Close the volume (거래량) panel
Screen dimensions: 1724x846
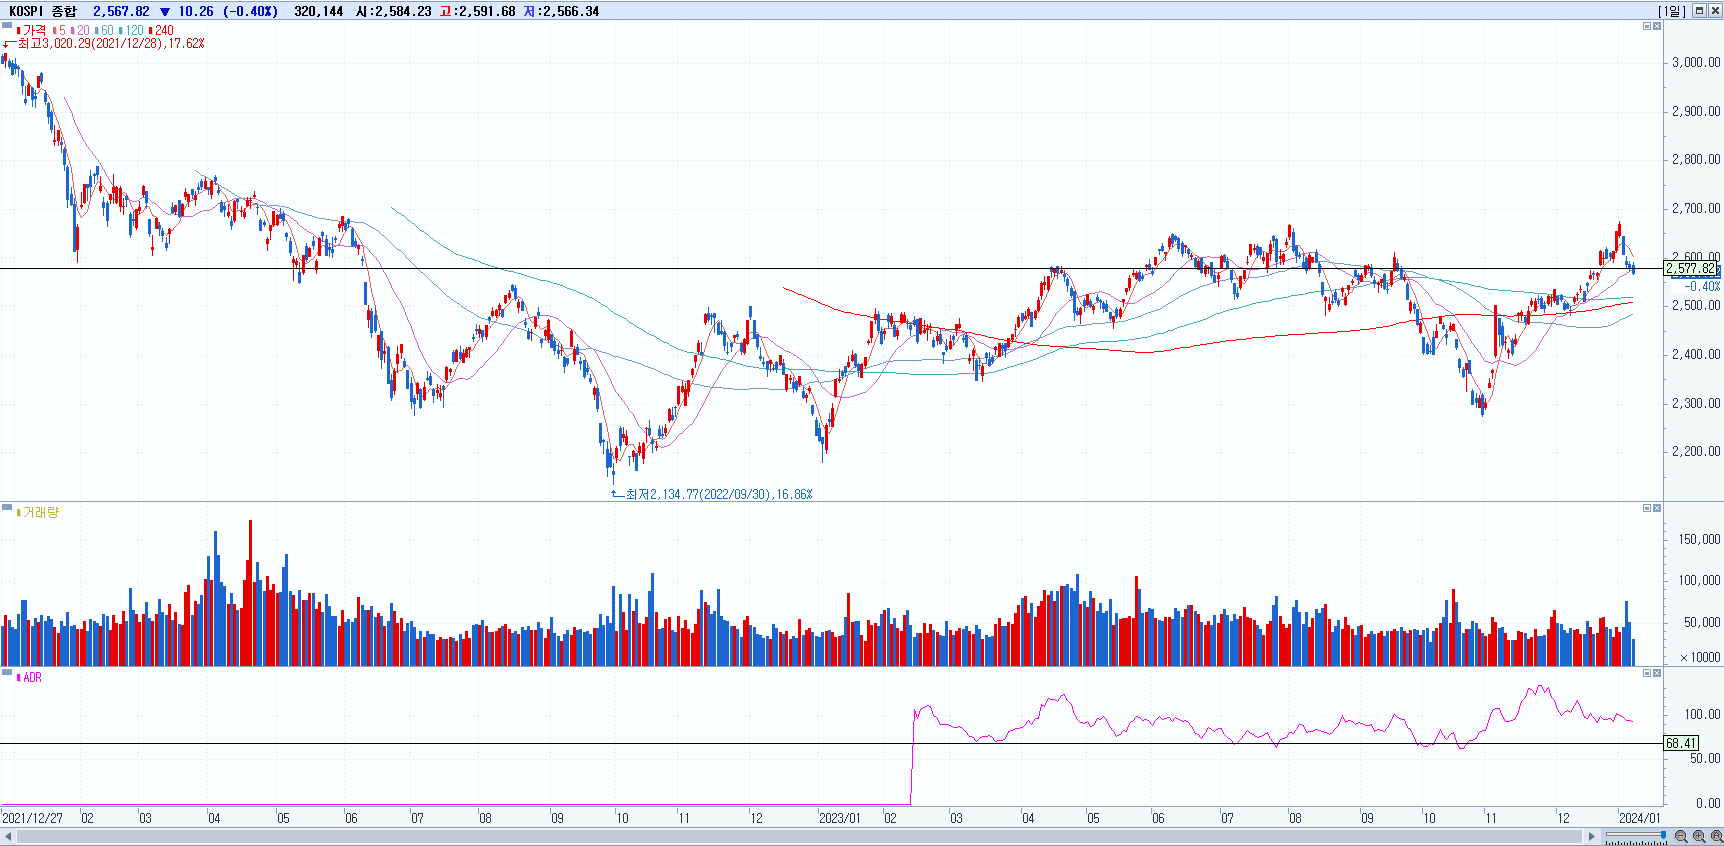1657,508
